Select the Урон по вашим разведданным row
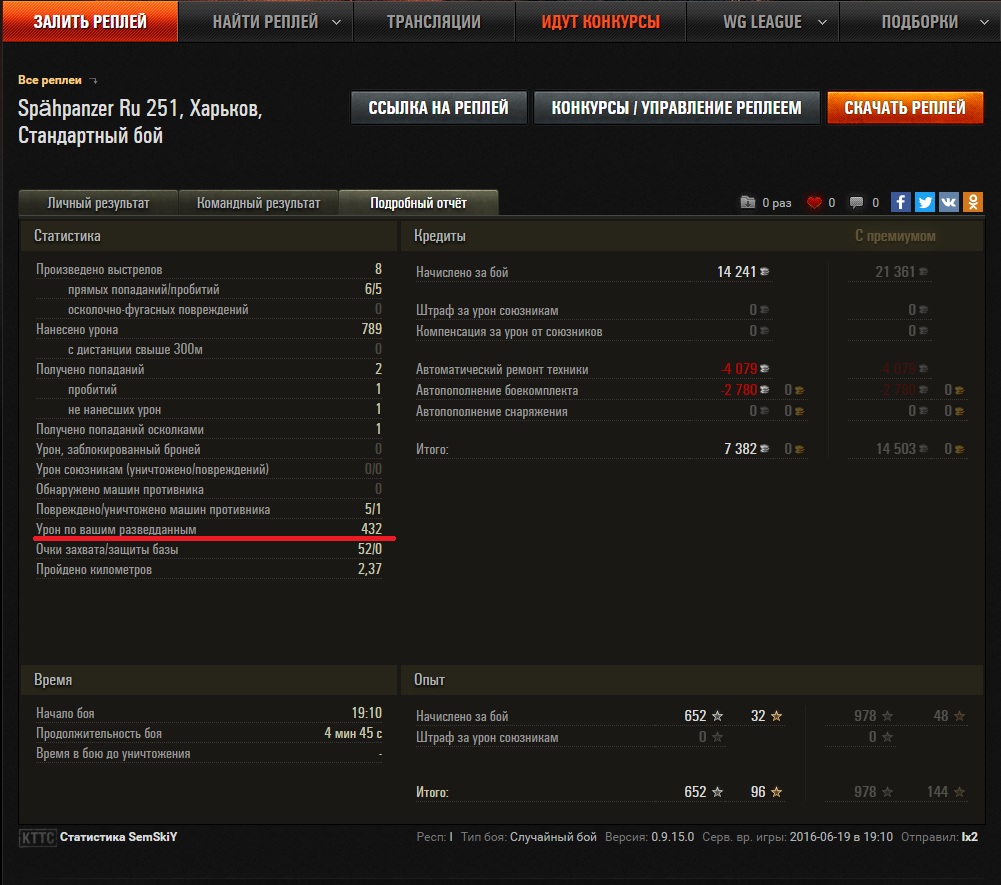 click(x=209, y=529)
